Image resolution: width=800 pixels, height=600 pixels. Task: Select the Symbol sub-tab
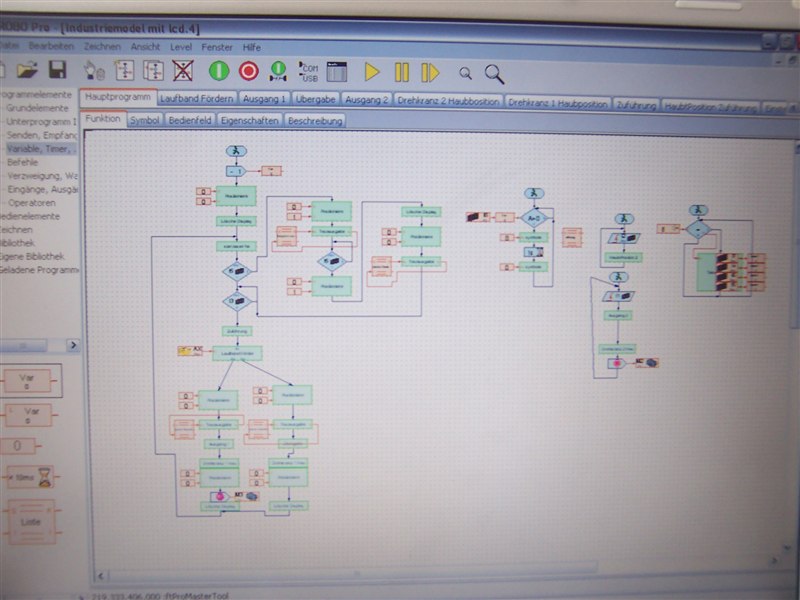[x=145, y=120]
